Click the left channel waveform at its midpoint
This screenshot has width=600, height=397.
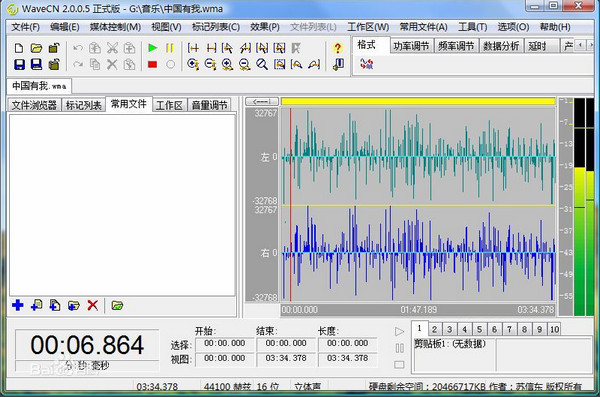click(418, 157)
